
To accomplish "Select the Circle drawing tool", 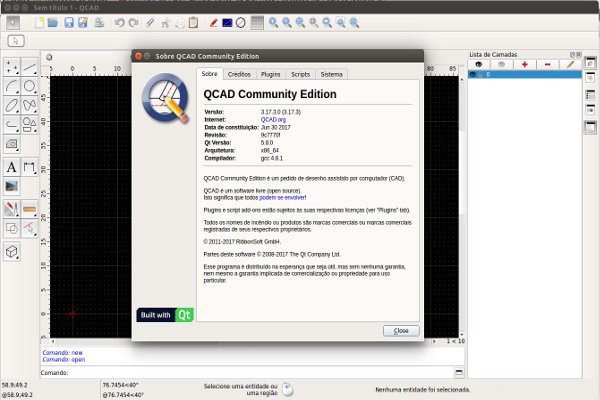I will (x=29, y=86).
